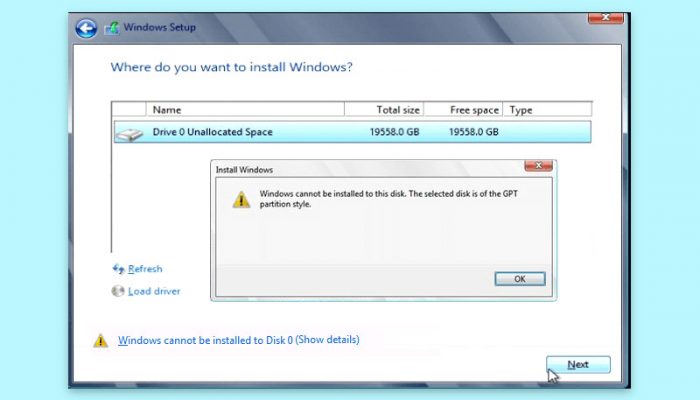Open the Load driver link
Screen dimensions: 700x400
(154, 291)
